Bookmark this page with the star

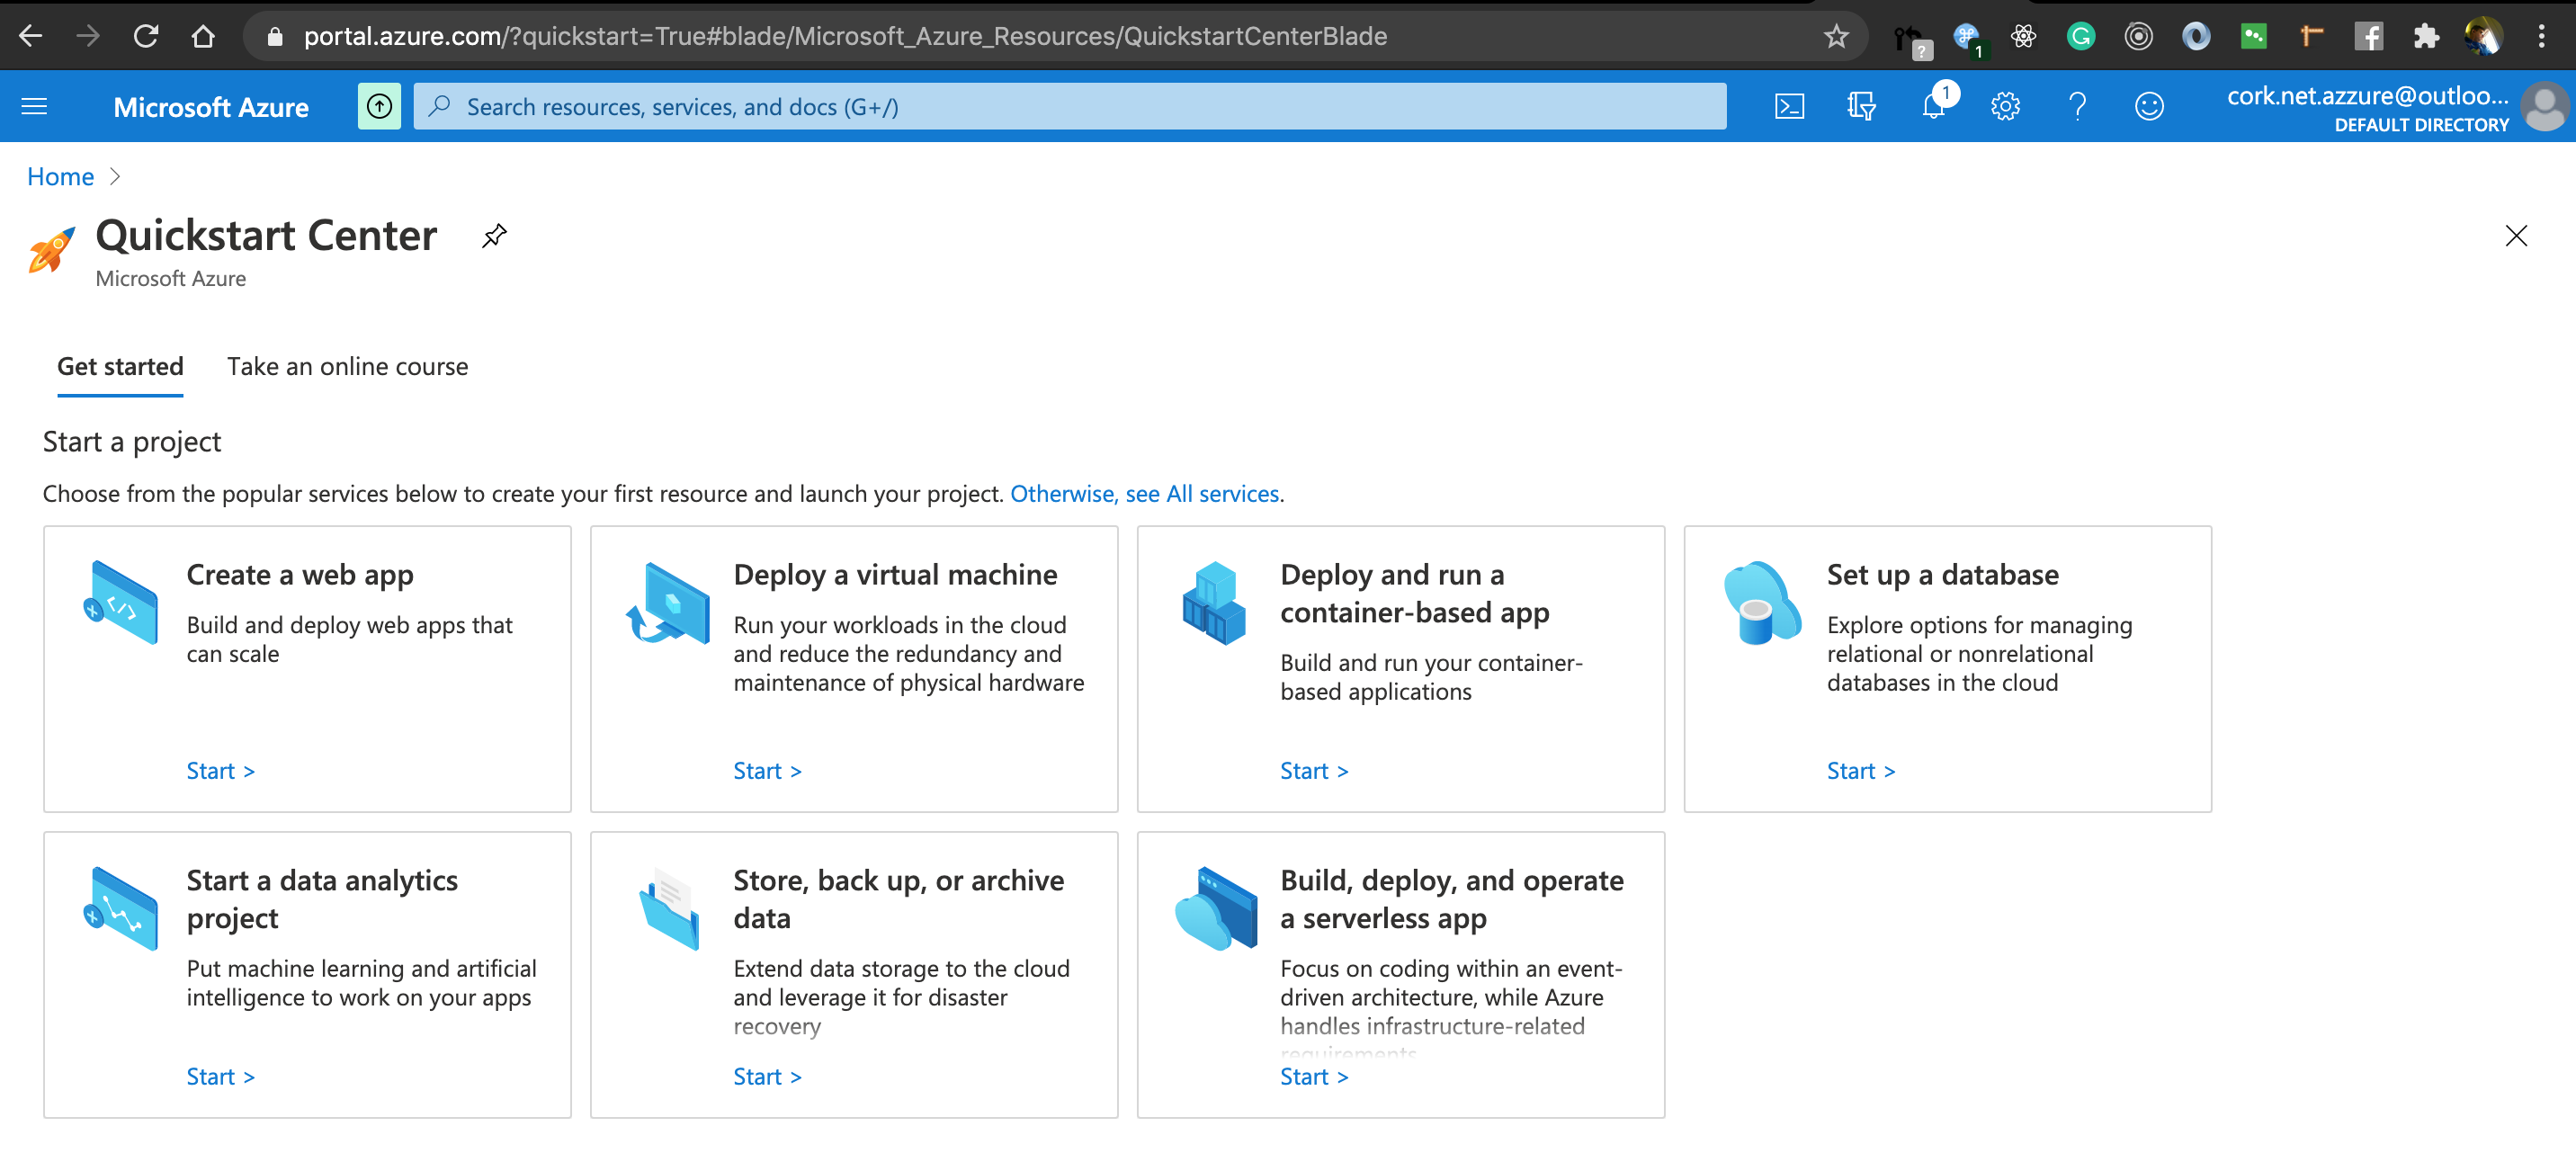(x=1836, y=36)
